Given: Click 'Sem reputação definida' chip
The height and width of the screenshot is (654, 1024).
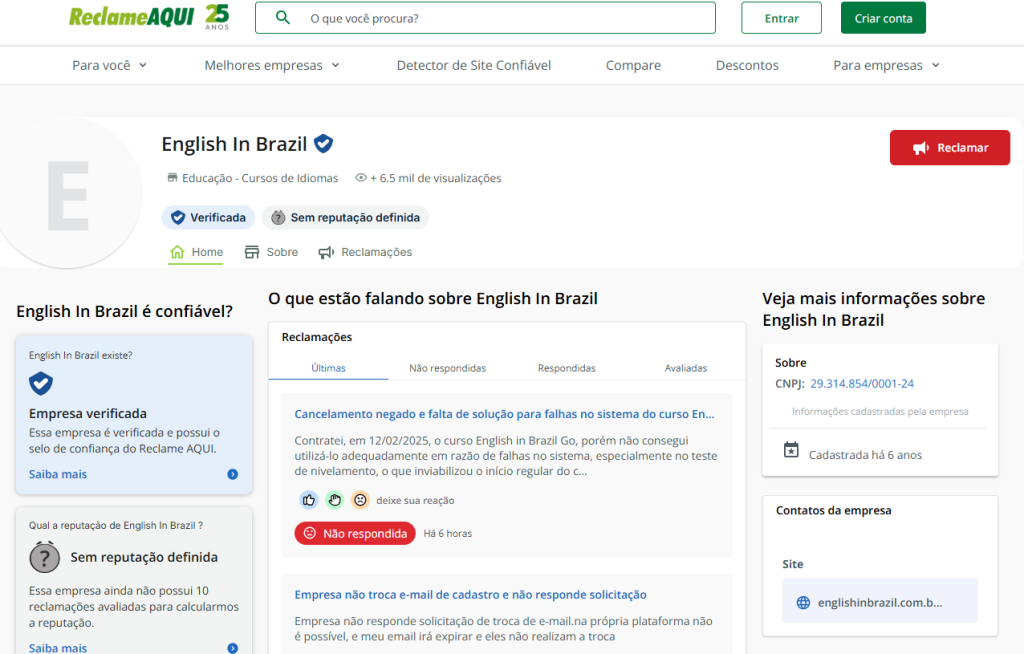Looking at the screenshot, I should click(x=345, y=218).
